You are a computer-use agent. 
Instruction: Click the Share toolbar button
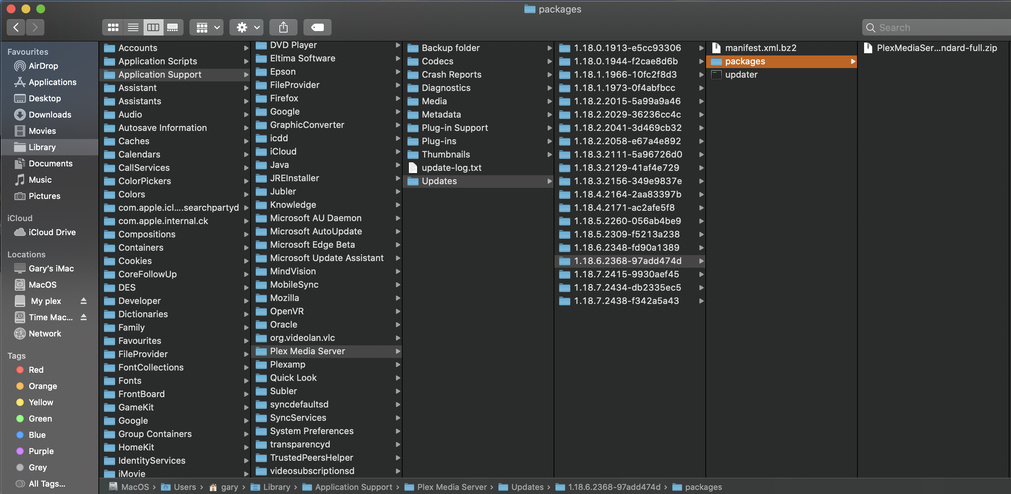click(x=284, y=27)
